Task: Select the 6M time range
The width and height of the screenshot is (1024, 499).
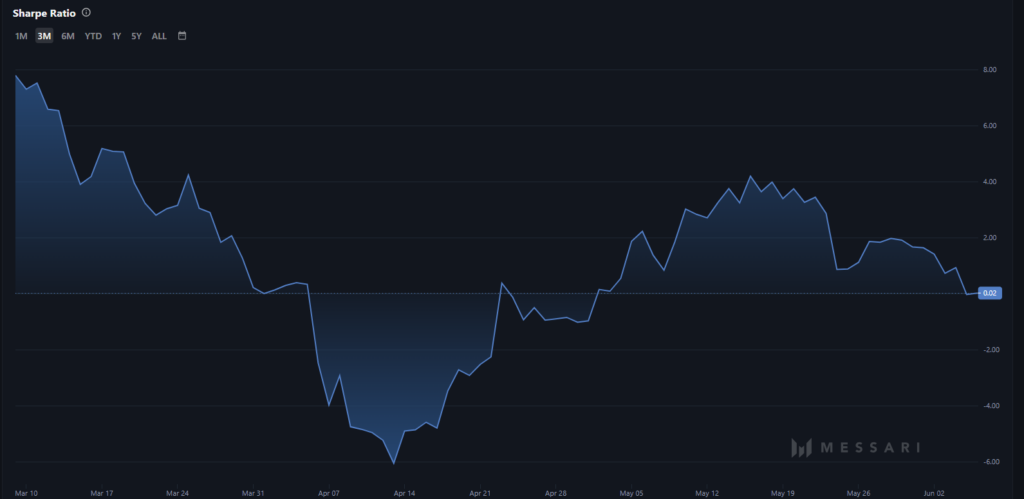Action: pyautogui.click(x=68, y=37)
